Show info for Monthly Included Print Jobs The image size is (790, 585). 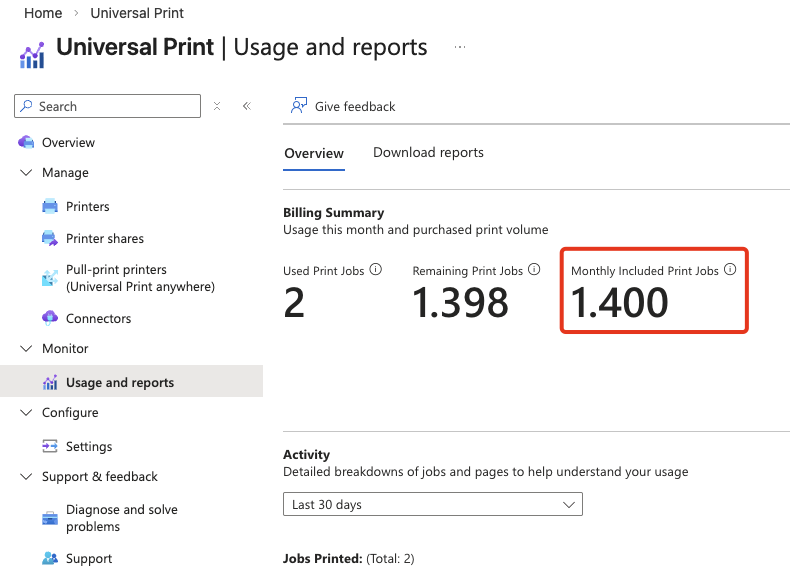pyautogui.click(x=730, y=270)
